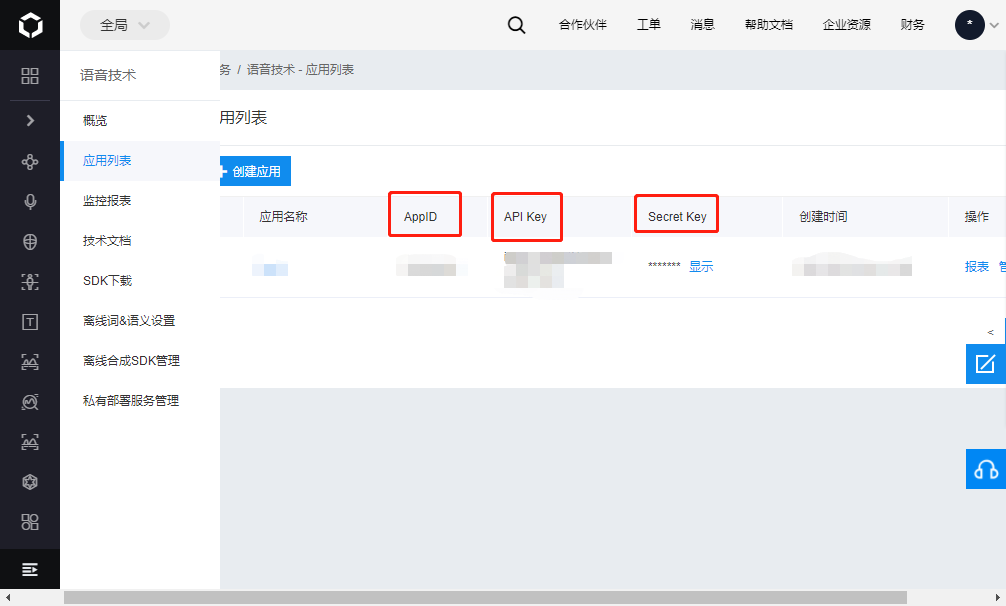Expand the 全局 region dropdown
The image size is (1006, 606).
pyautogui.click(x=124, y=24)
